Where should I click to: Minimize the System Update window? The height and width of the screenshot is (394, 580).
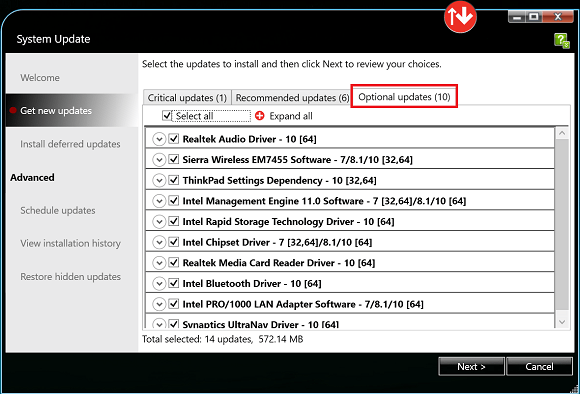517,17
